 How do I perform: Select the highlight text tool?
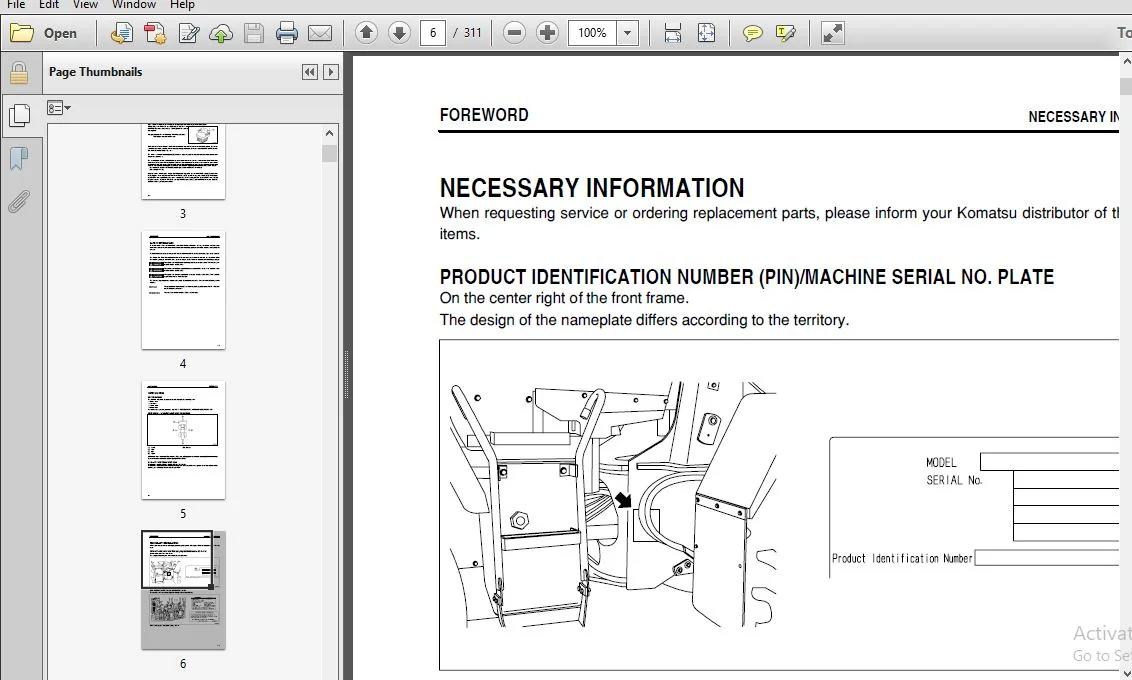[785, 33]
